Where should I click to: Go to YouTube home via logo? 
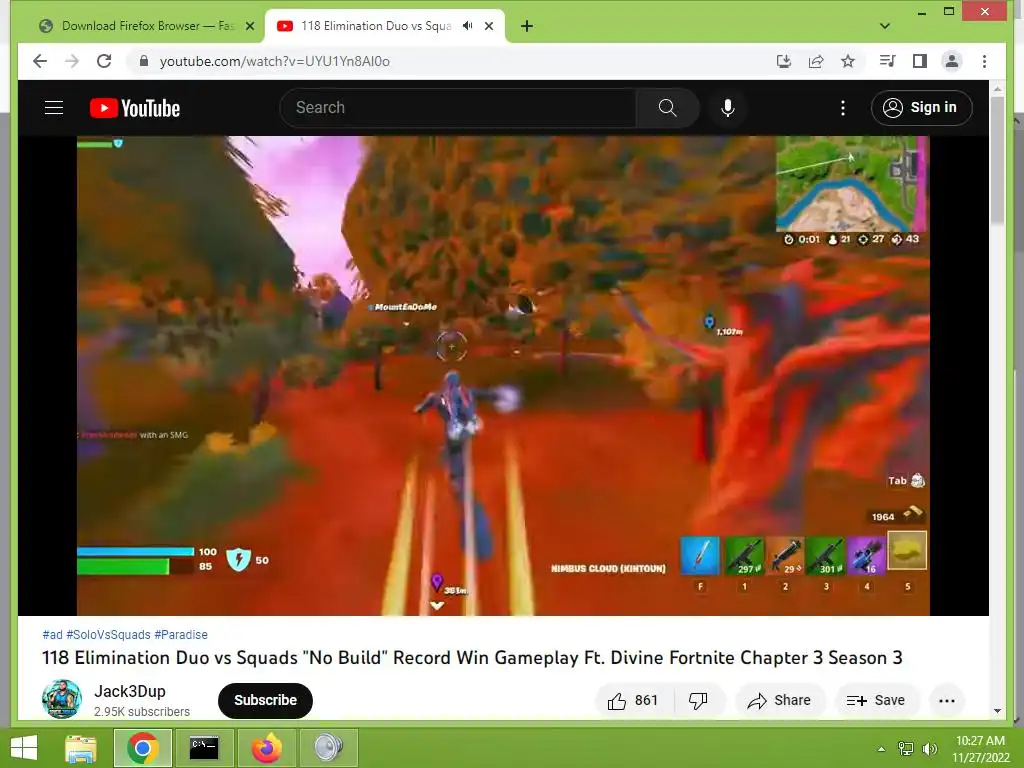[135, 108]
